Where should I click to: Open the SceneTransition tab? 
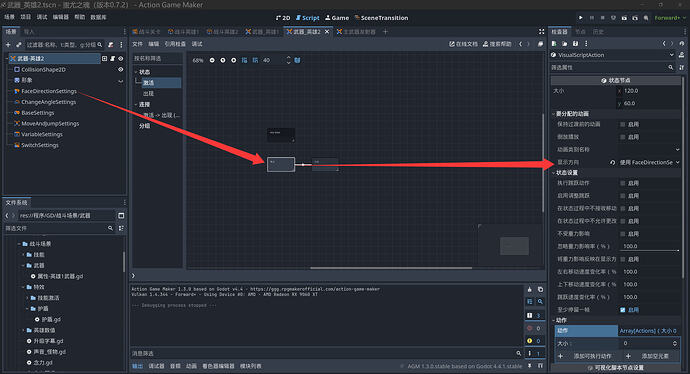point(381,18)
